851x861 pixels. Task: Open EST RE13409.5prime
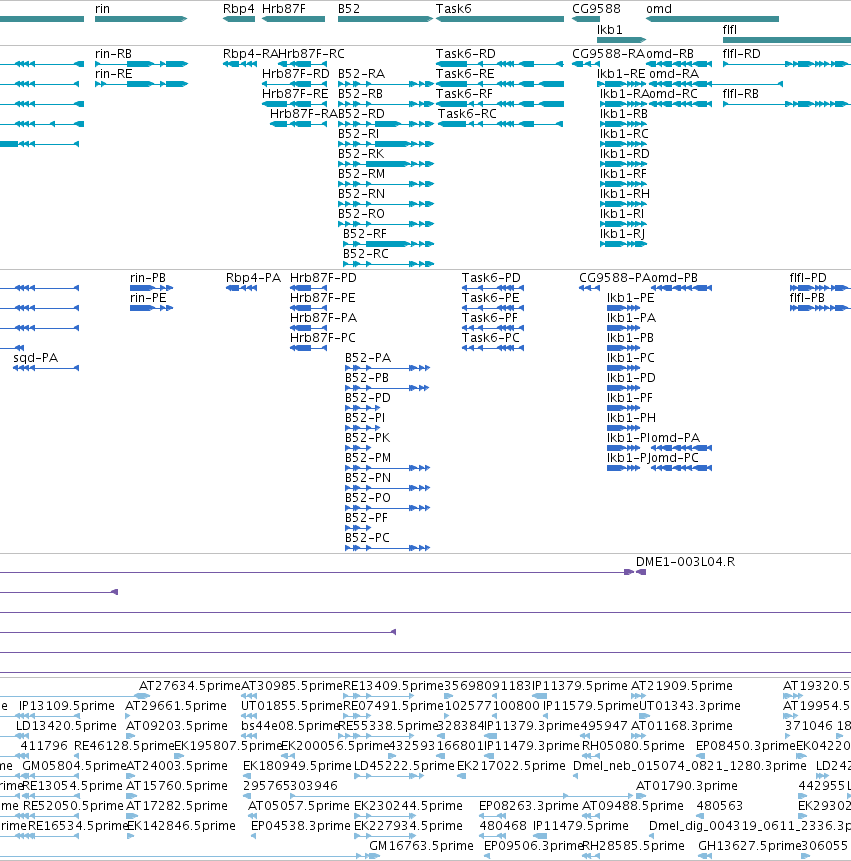pyautogui.click(x=393, y=686)
